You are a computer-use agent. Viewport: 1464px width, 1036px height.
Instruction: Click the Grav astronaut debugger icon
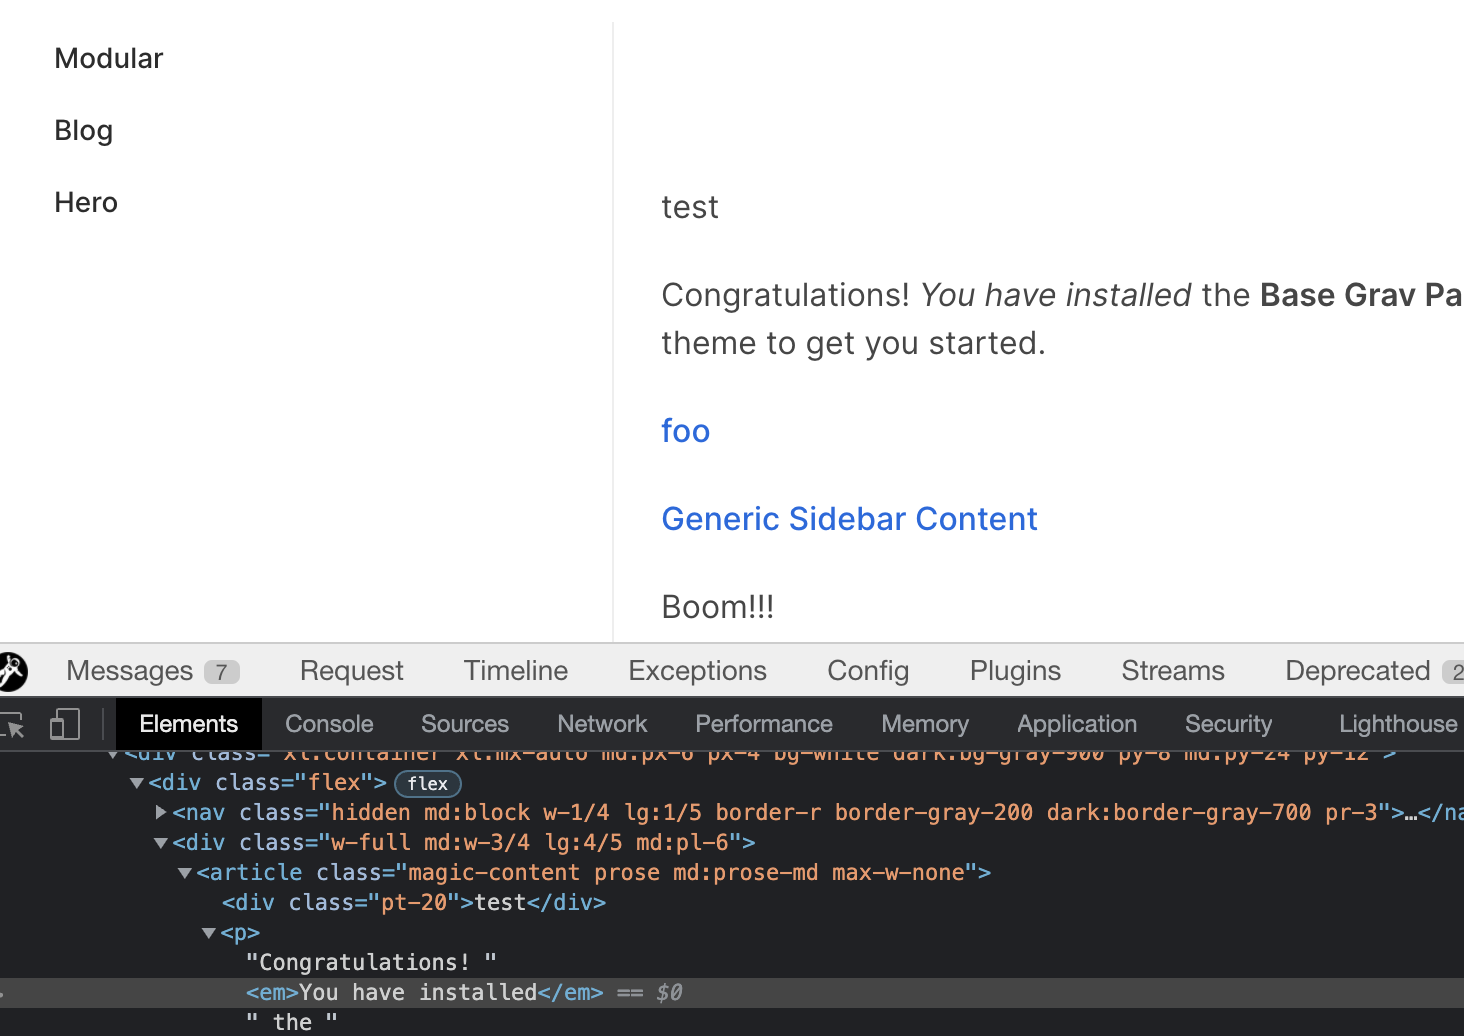10,670
